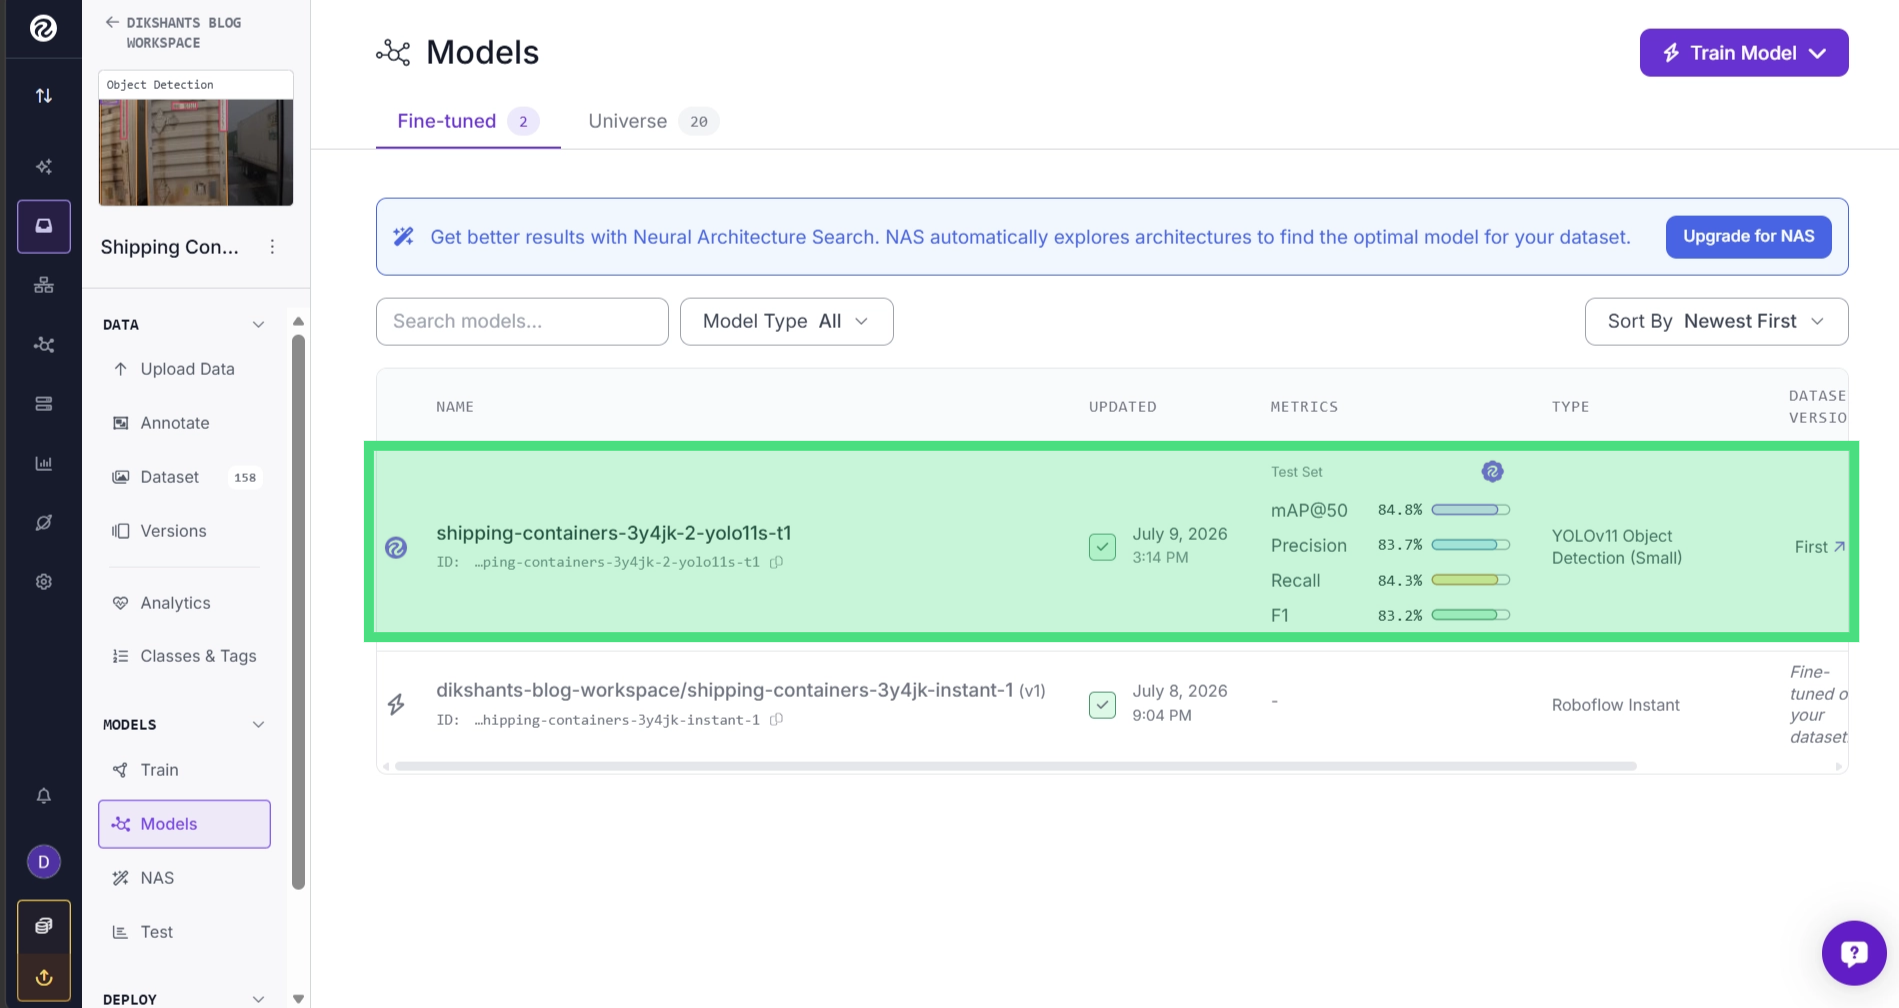Click the Recall progress bar
The image size is (1899, 1008).
[1470, 580]
